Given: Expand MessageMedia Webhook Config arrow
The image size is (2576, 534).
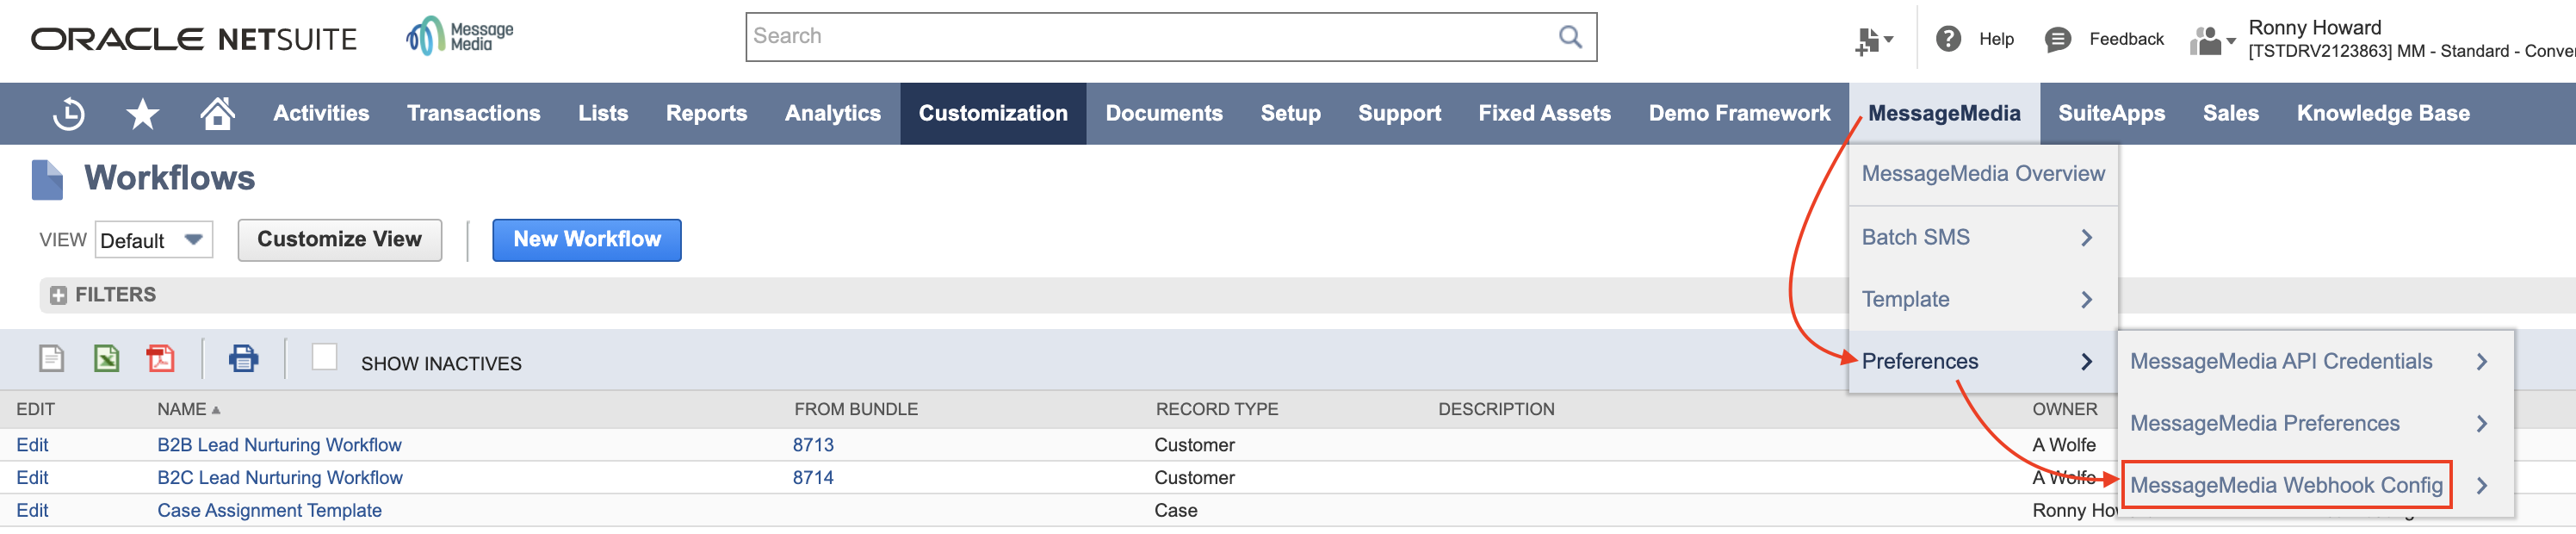Looking at the screenshot, I should (x=2482, y=486).
